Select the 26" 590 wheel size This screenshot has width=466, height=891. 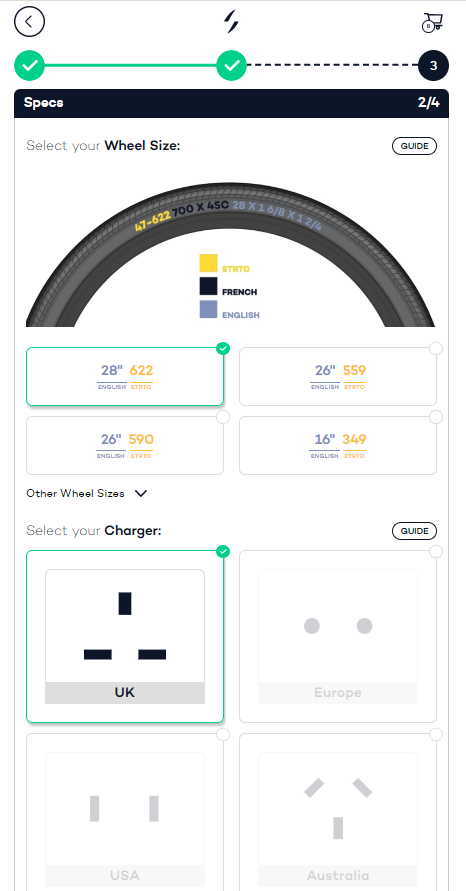point(125,446)
